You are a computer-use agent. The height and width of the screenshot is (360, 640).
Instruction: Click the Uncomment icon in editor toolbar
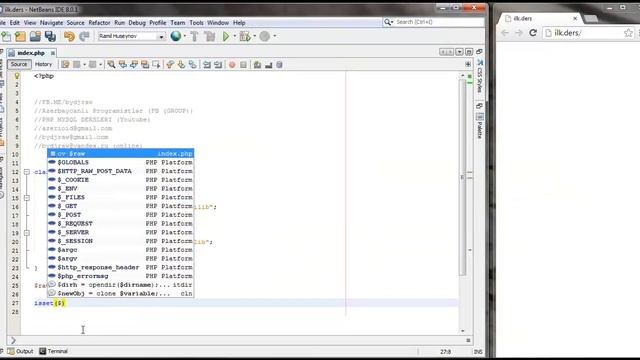tap(268, 64)
